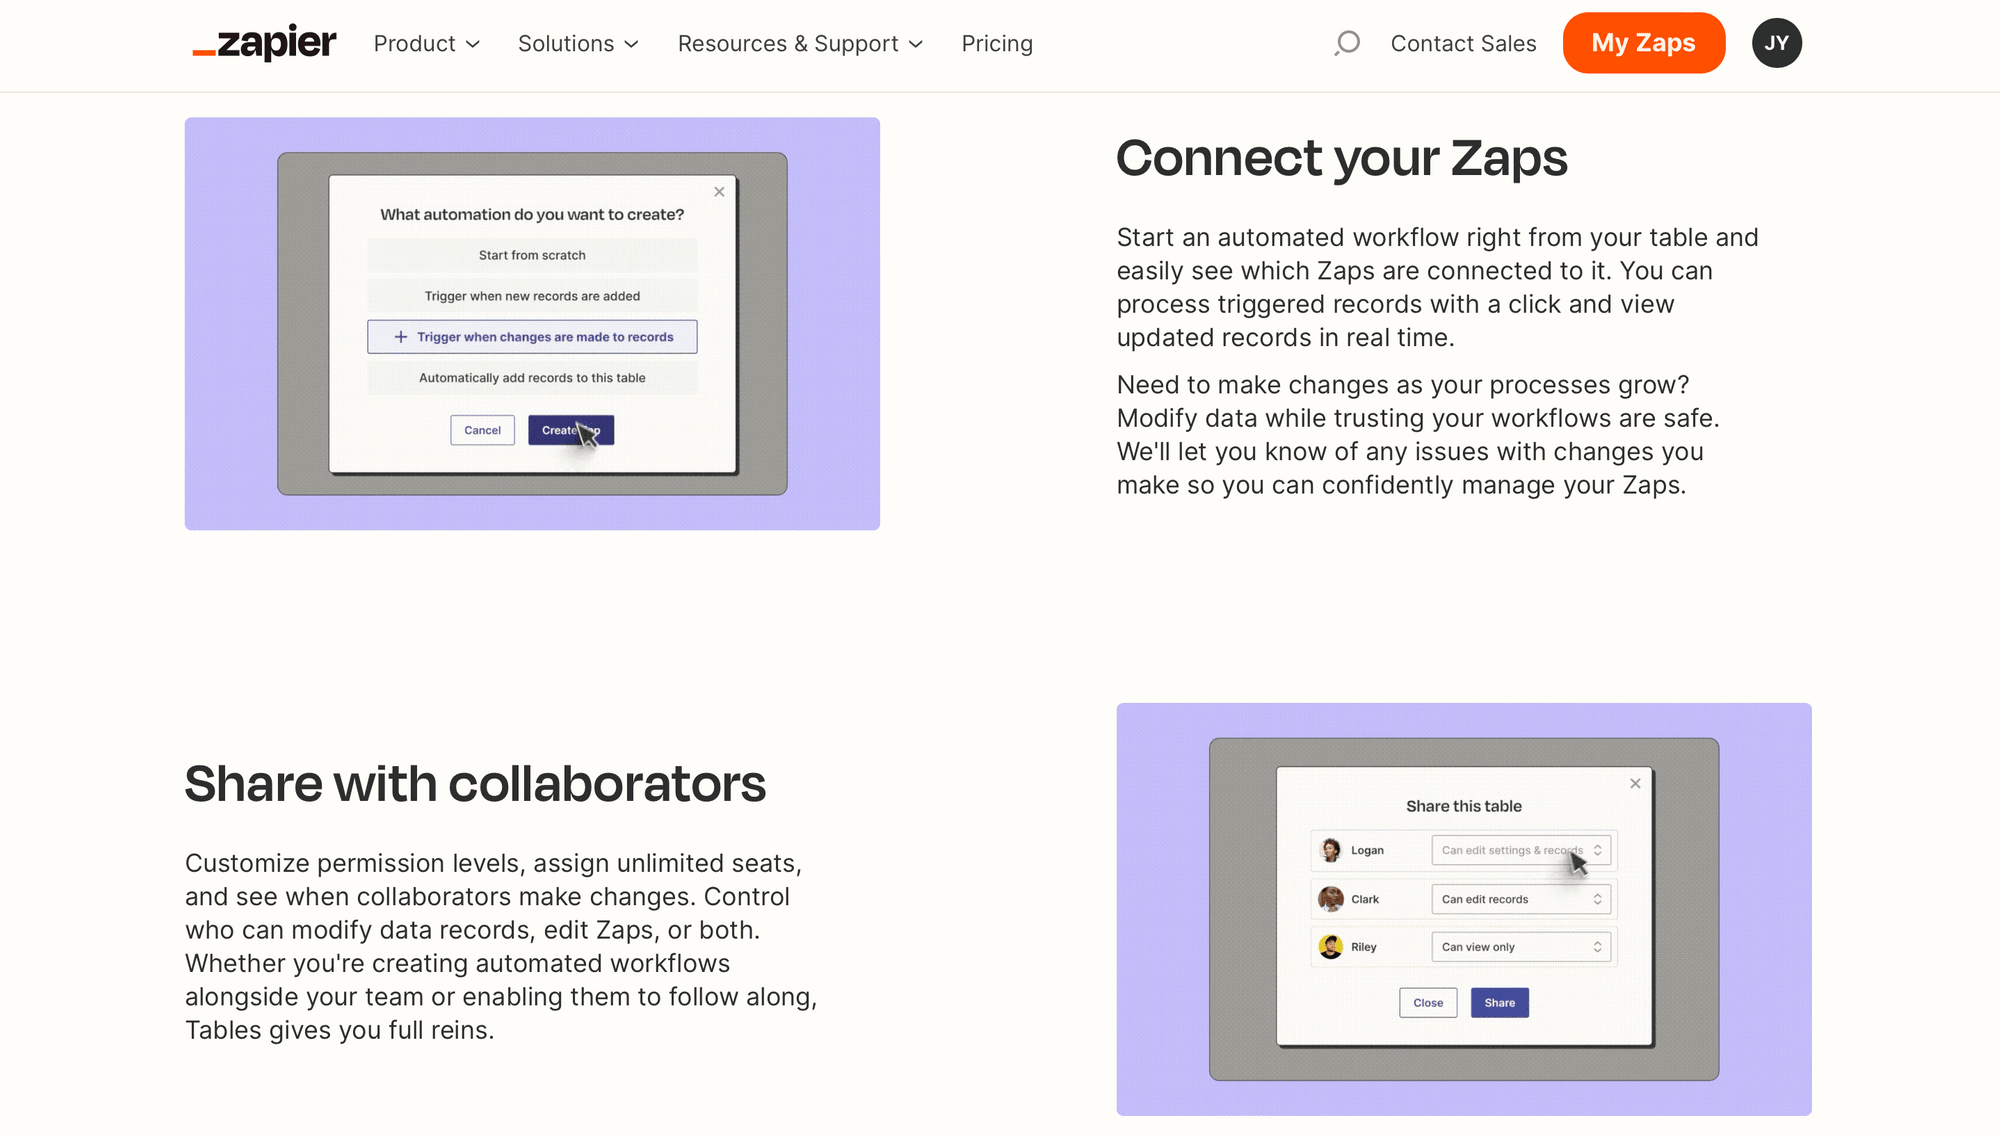2000x1135 pixels.
Task: Select Trigger when new records are added
Action: [533, 295]
